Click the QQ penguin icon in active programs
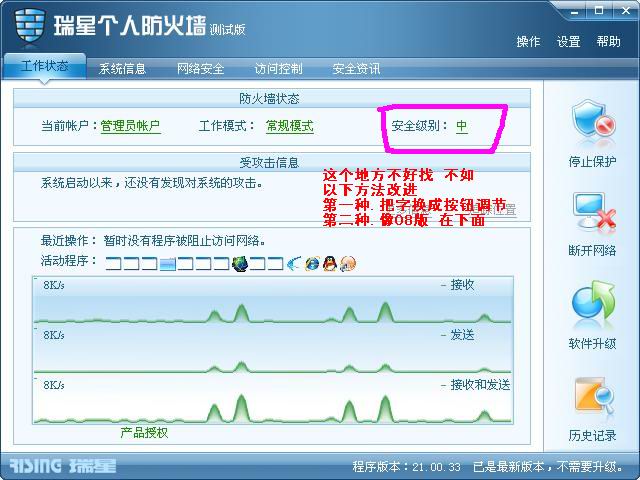Screen dimensions: 640x480 (x=330, y=264)
